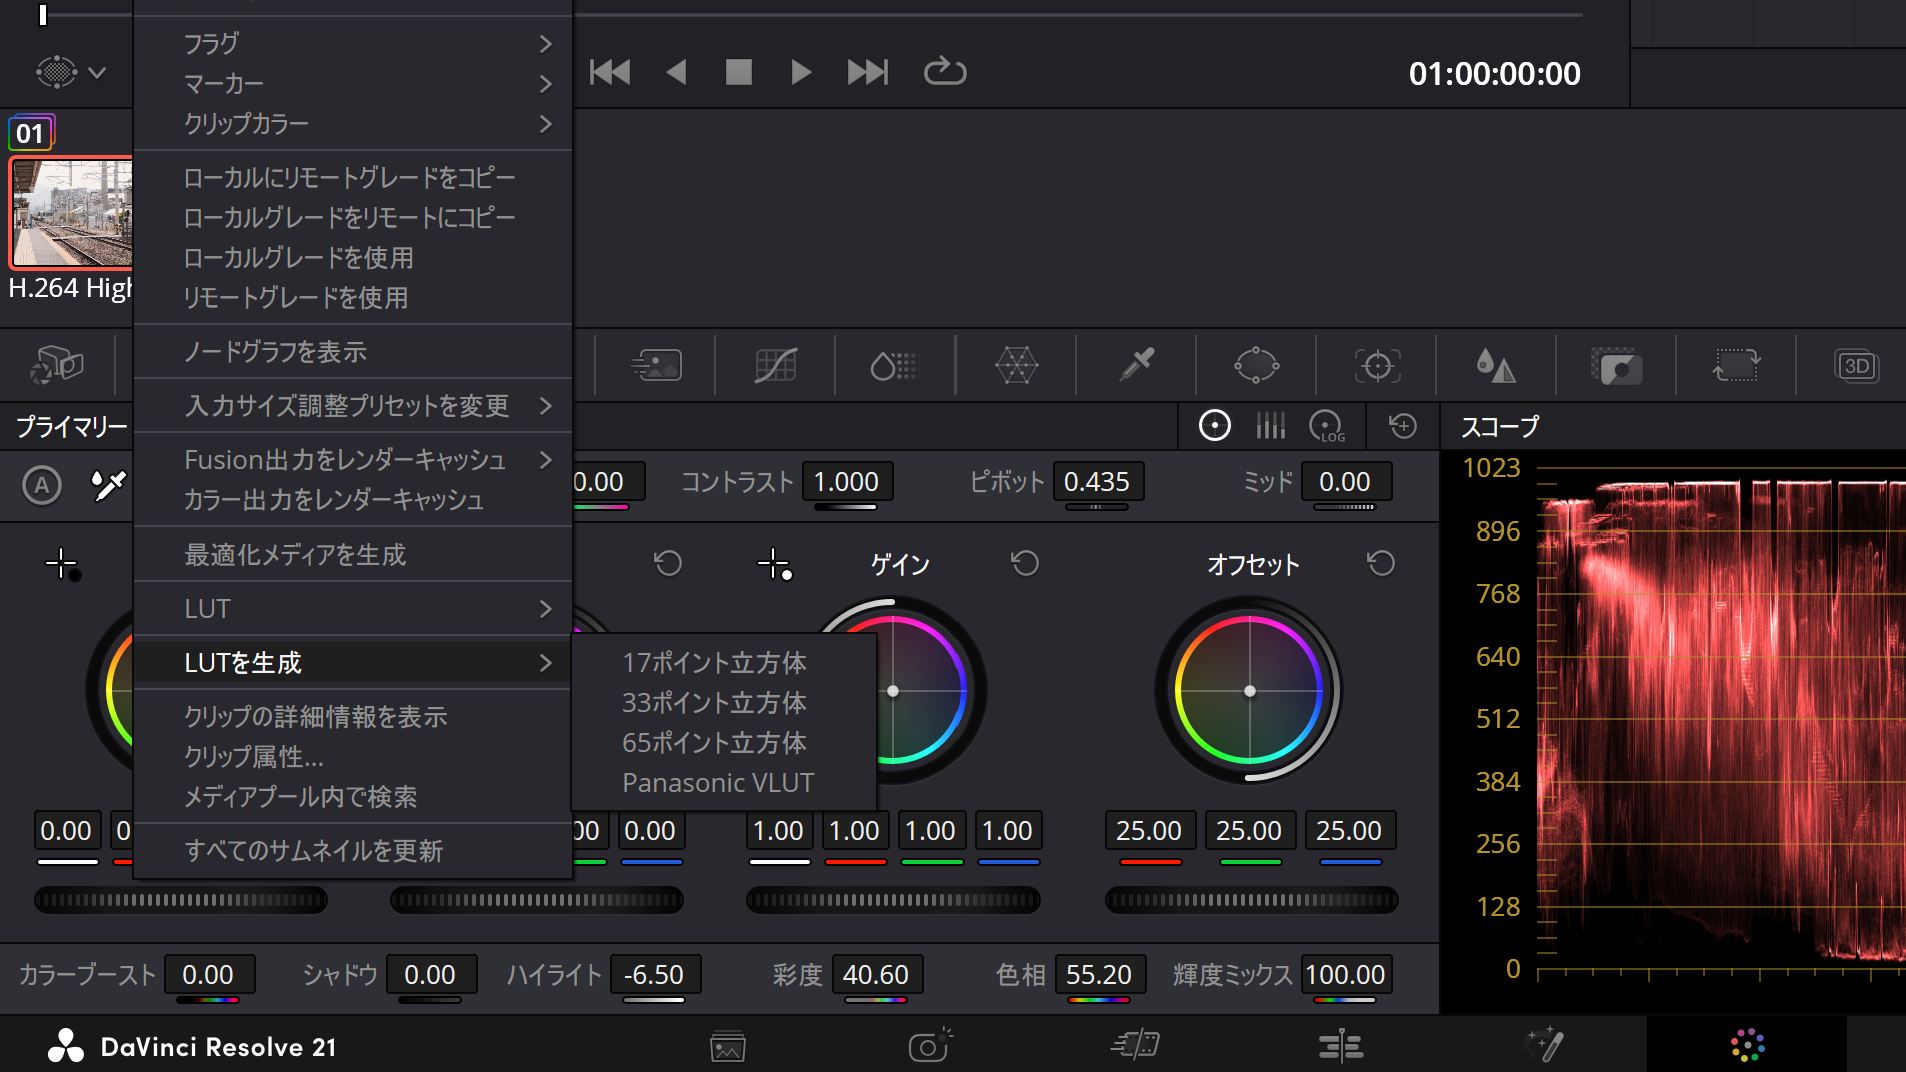Viewport: 1906px width, 1072px height.
Task: Expand the クリップカラー submenu
Action: click(x=352, y=123)
